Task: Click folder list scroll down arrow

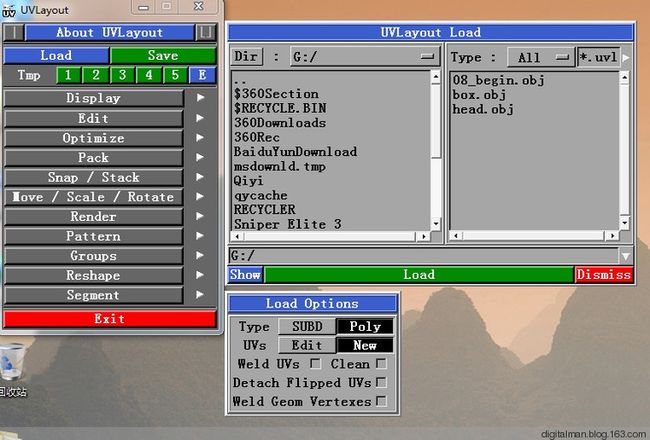Action: 435,224
